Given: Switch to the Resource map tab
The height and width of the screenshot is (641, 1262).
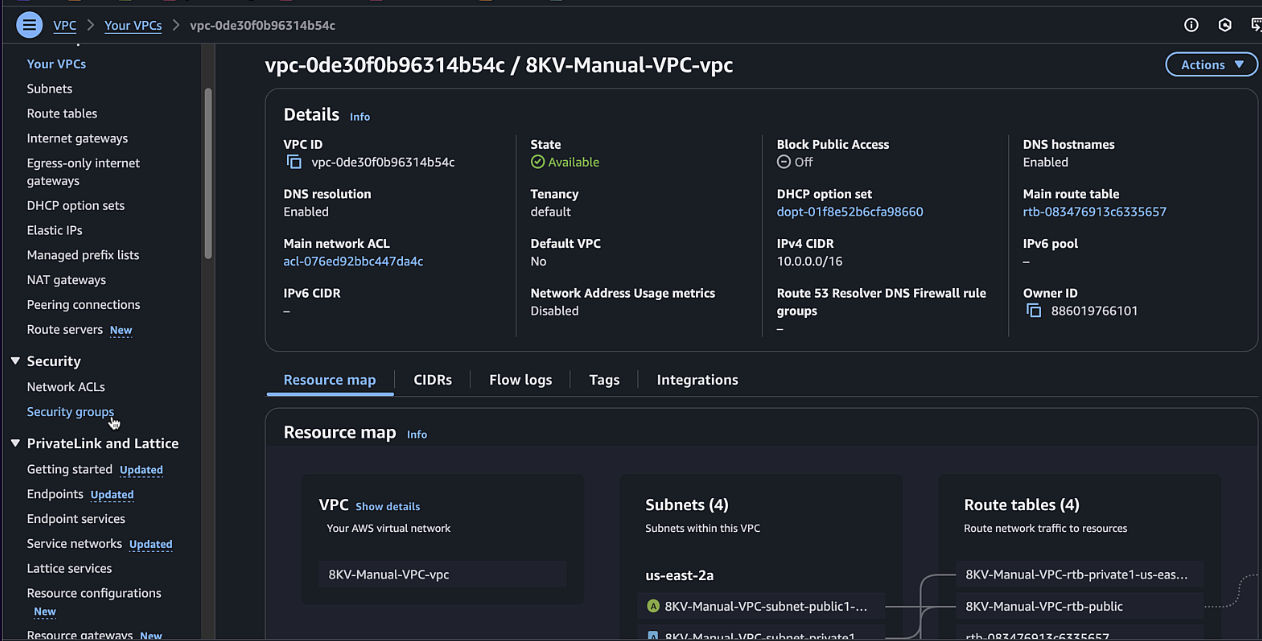Looking at the screenshot, I should [x=330, y=380].
